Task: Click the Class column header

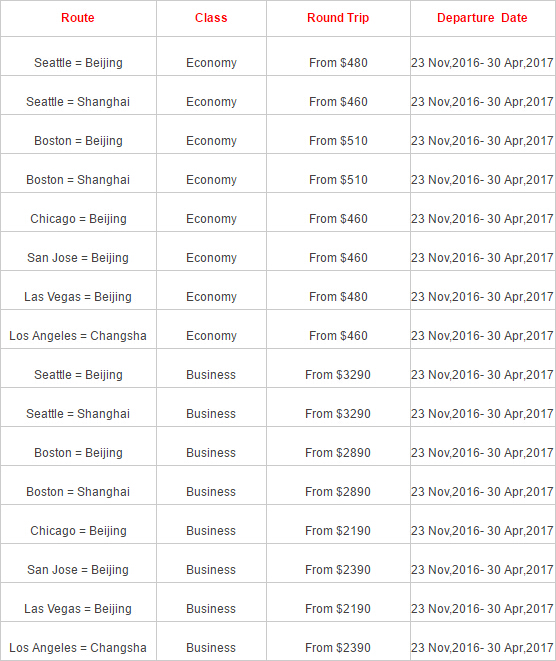Action: pos(211,18)
